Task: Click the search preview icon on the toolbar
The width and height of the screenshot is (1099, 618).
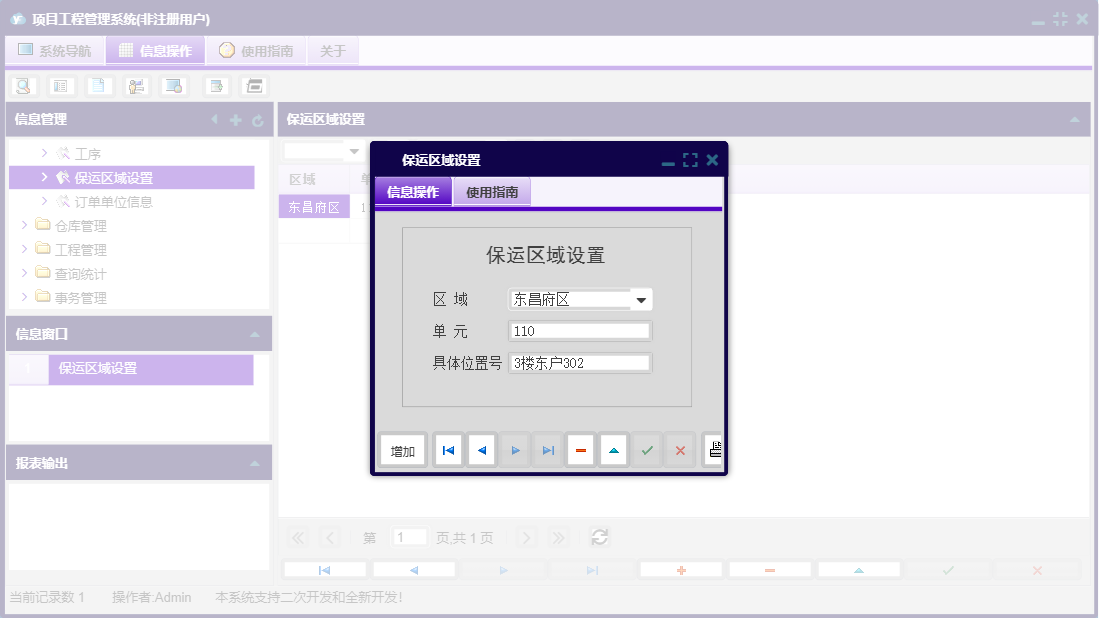Action: coord(23,86)
